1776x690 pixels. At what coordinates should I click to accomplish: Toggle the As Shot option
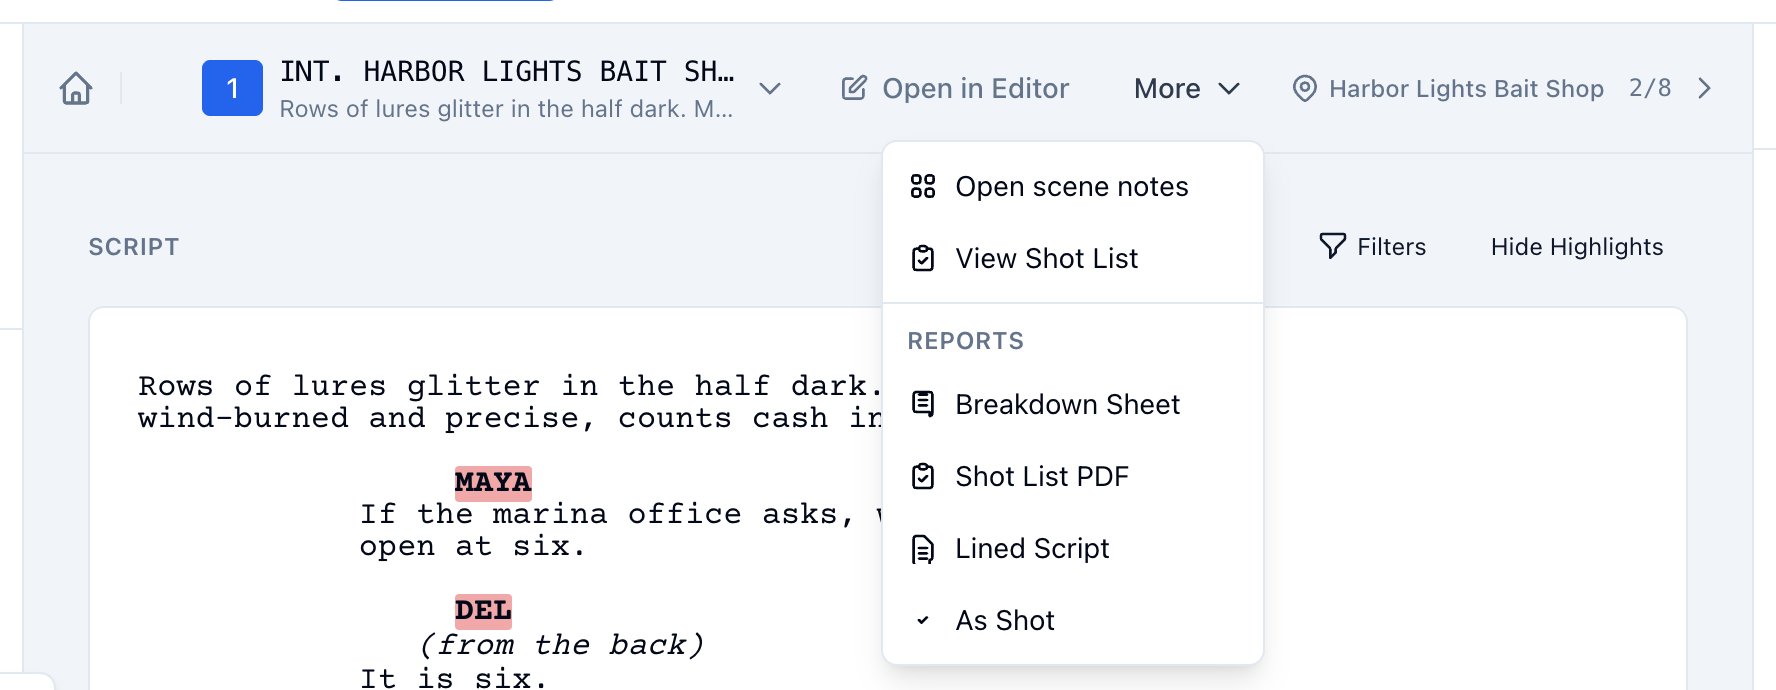point(1073,621)
